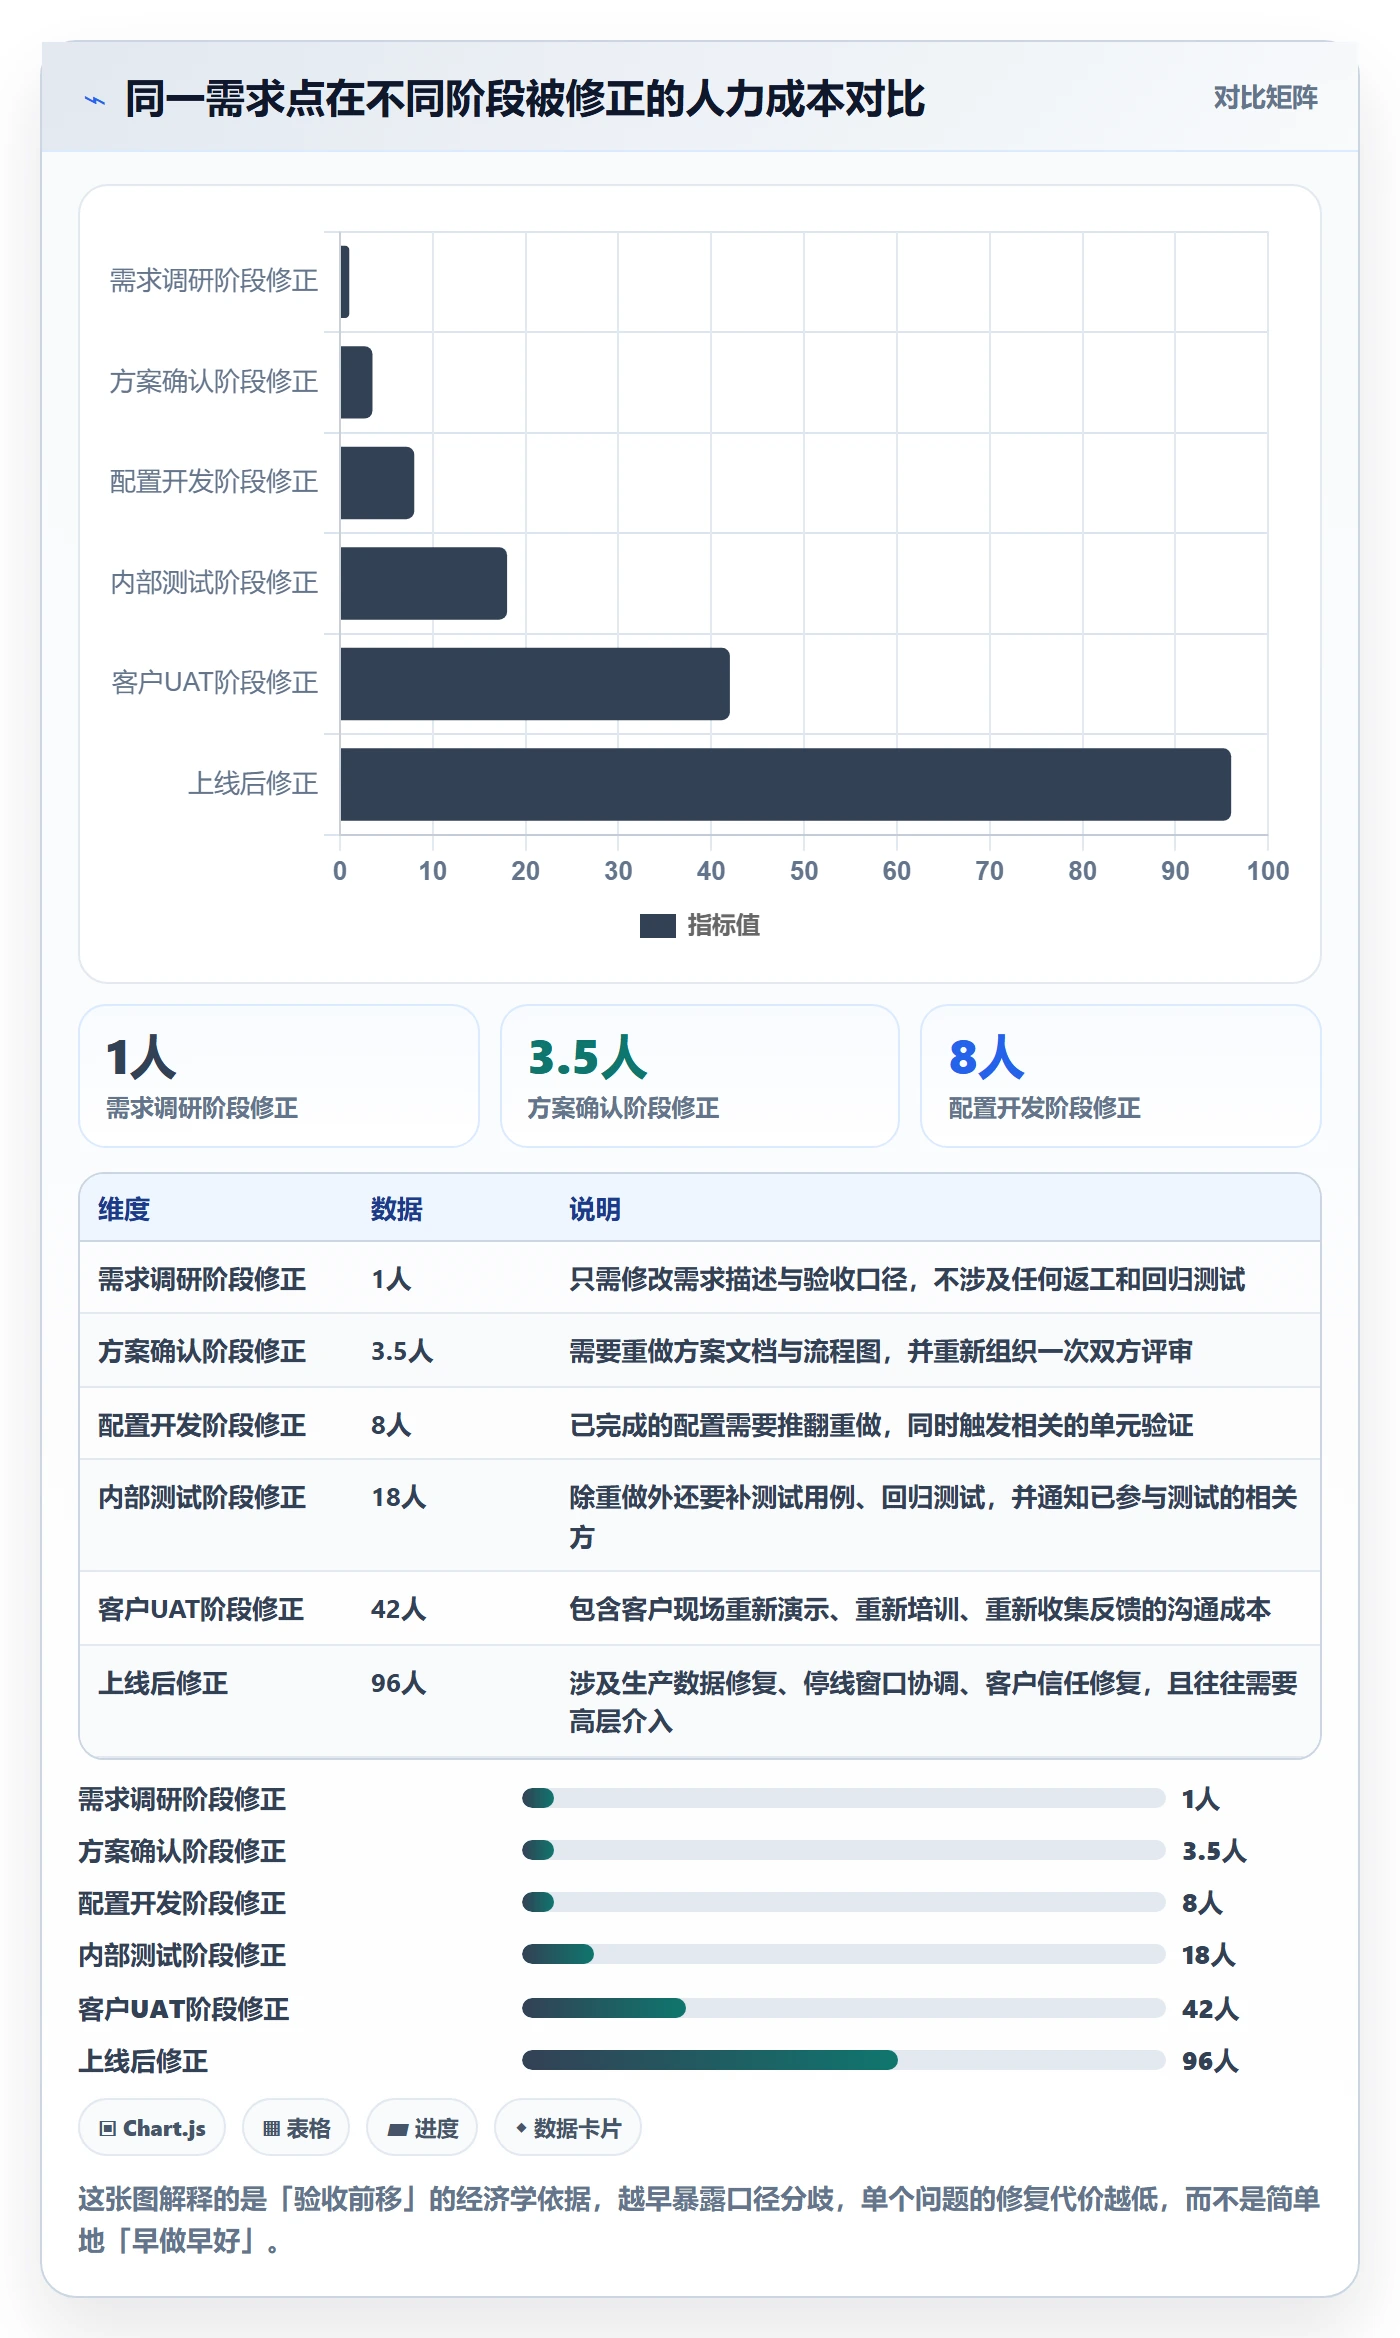
Task: Click the 需求调研阶段修正 progress bar
Action: tap(844, 1798)
